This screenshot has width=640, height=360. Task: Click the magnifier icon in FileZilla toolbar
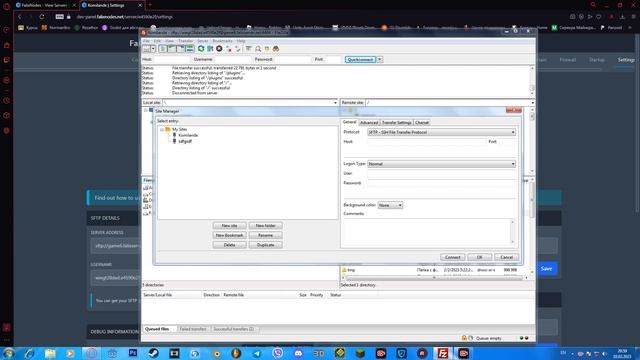[x=258, y=49]
